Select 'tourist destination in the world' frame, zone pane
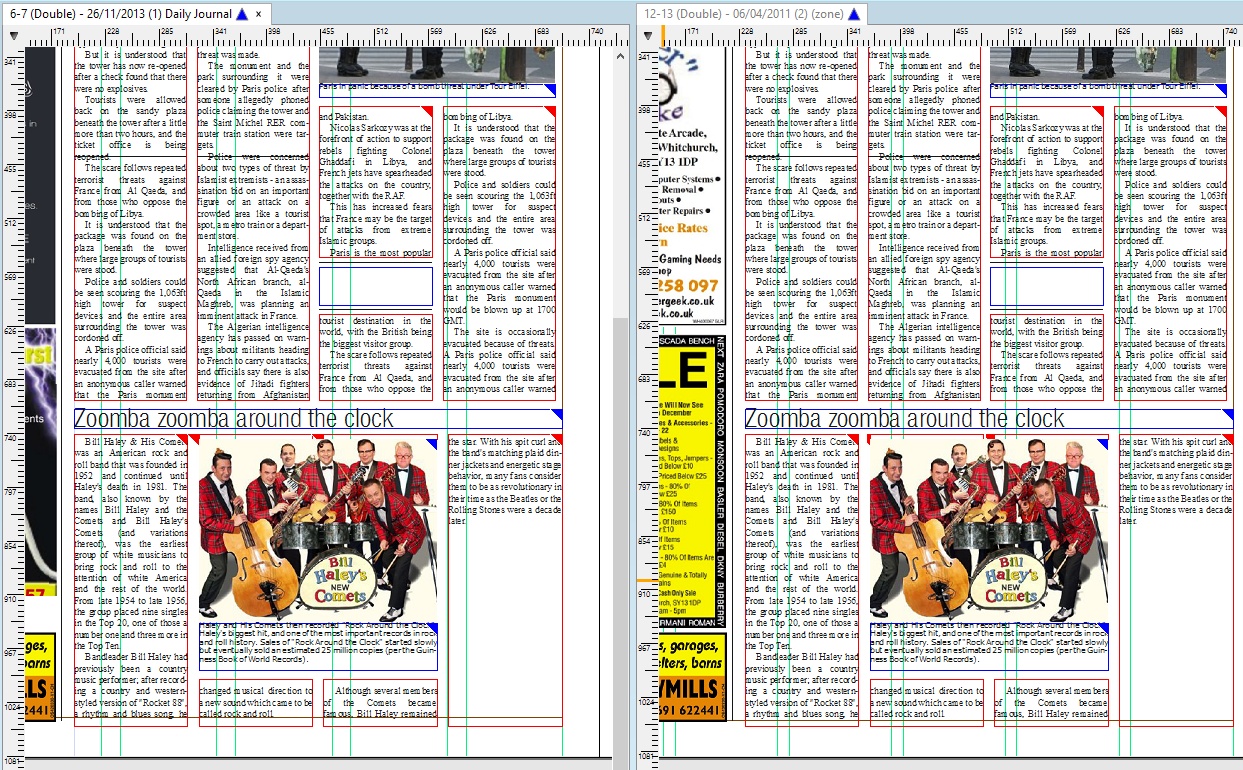This screenshot has height=770, width=1243. coord(1046,358)
